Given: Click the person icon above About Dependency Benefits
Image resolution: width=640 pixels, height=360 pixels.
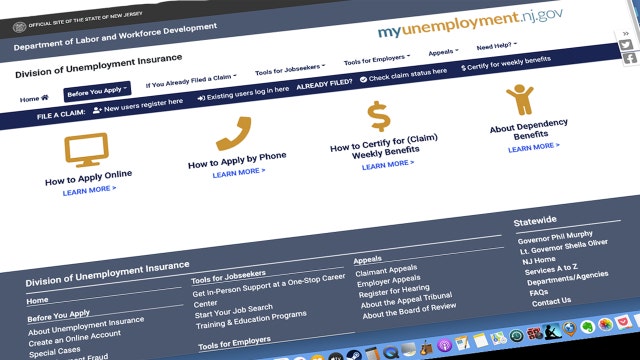Looking at the screenshot, I should (520, 99).
